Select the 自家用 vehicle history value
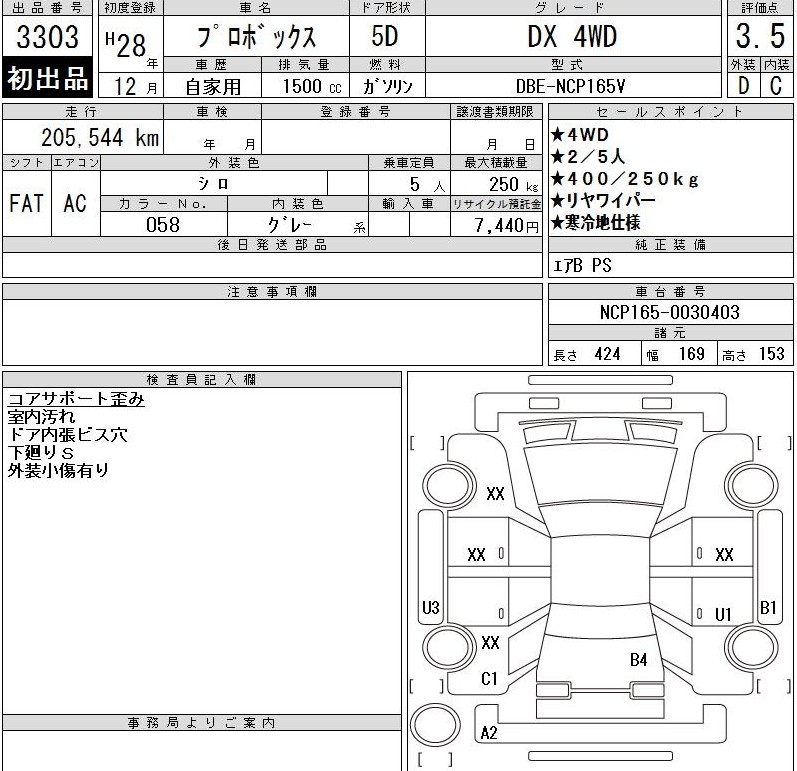797x771 pixels. tap(213, 87)
